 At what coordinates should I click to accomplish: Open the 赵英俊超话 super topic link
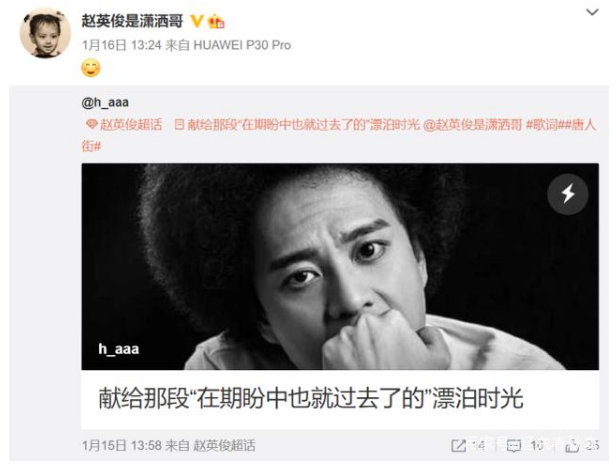point(131,125)
